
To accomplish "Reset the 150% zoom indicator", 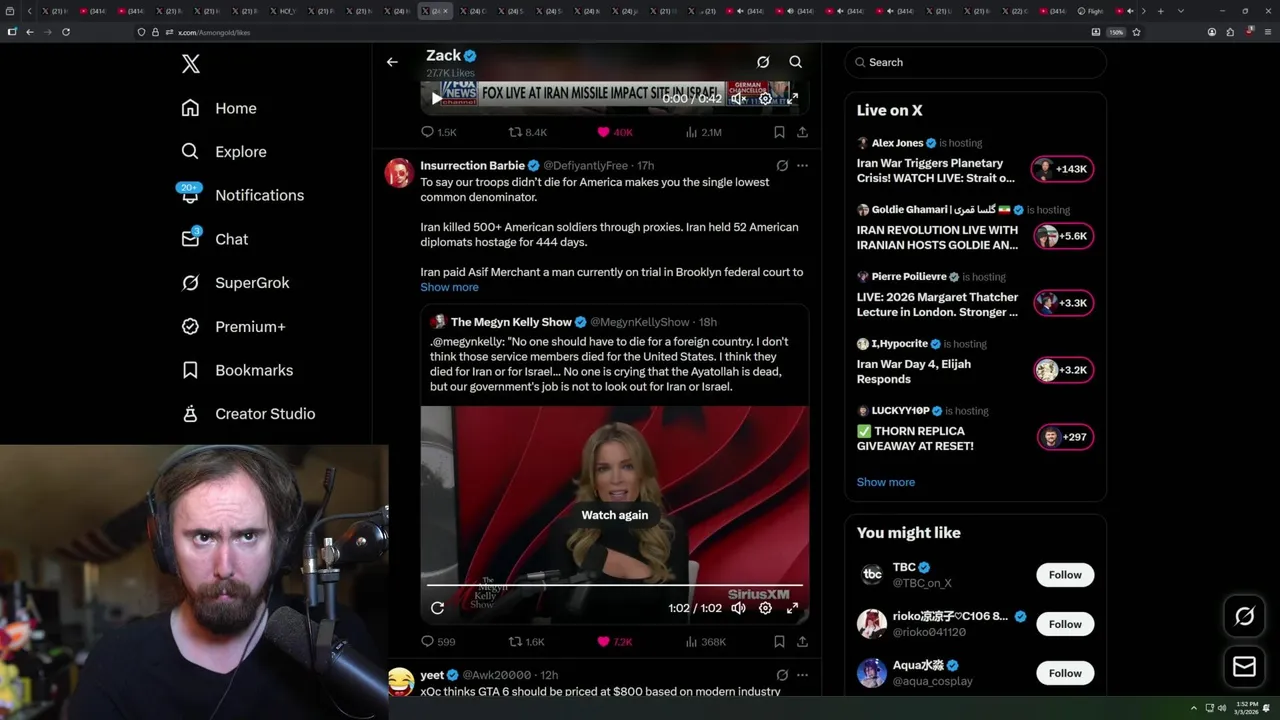I will click(x=1116, y=32).
